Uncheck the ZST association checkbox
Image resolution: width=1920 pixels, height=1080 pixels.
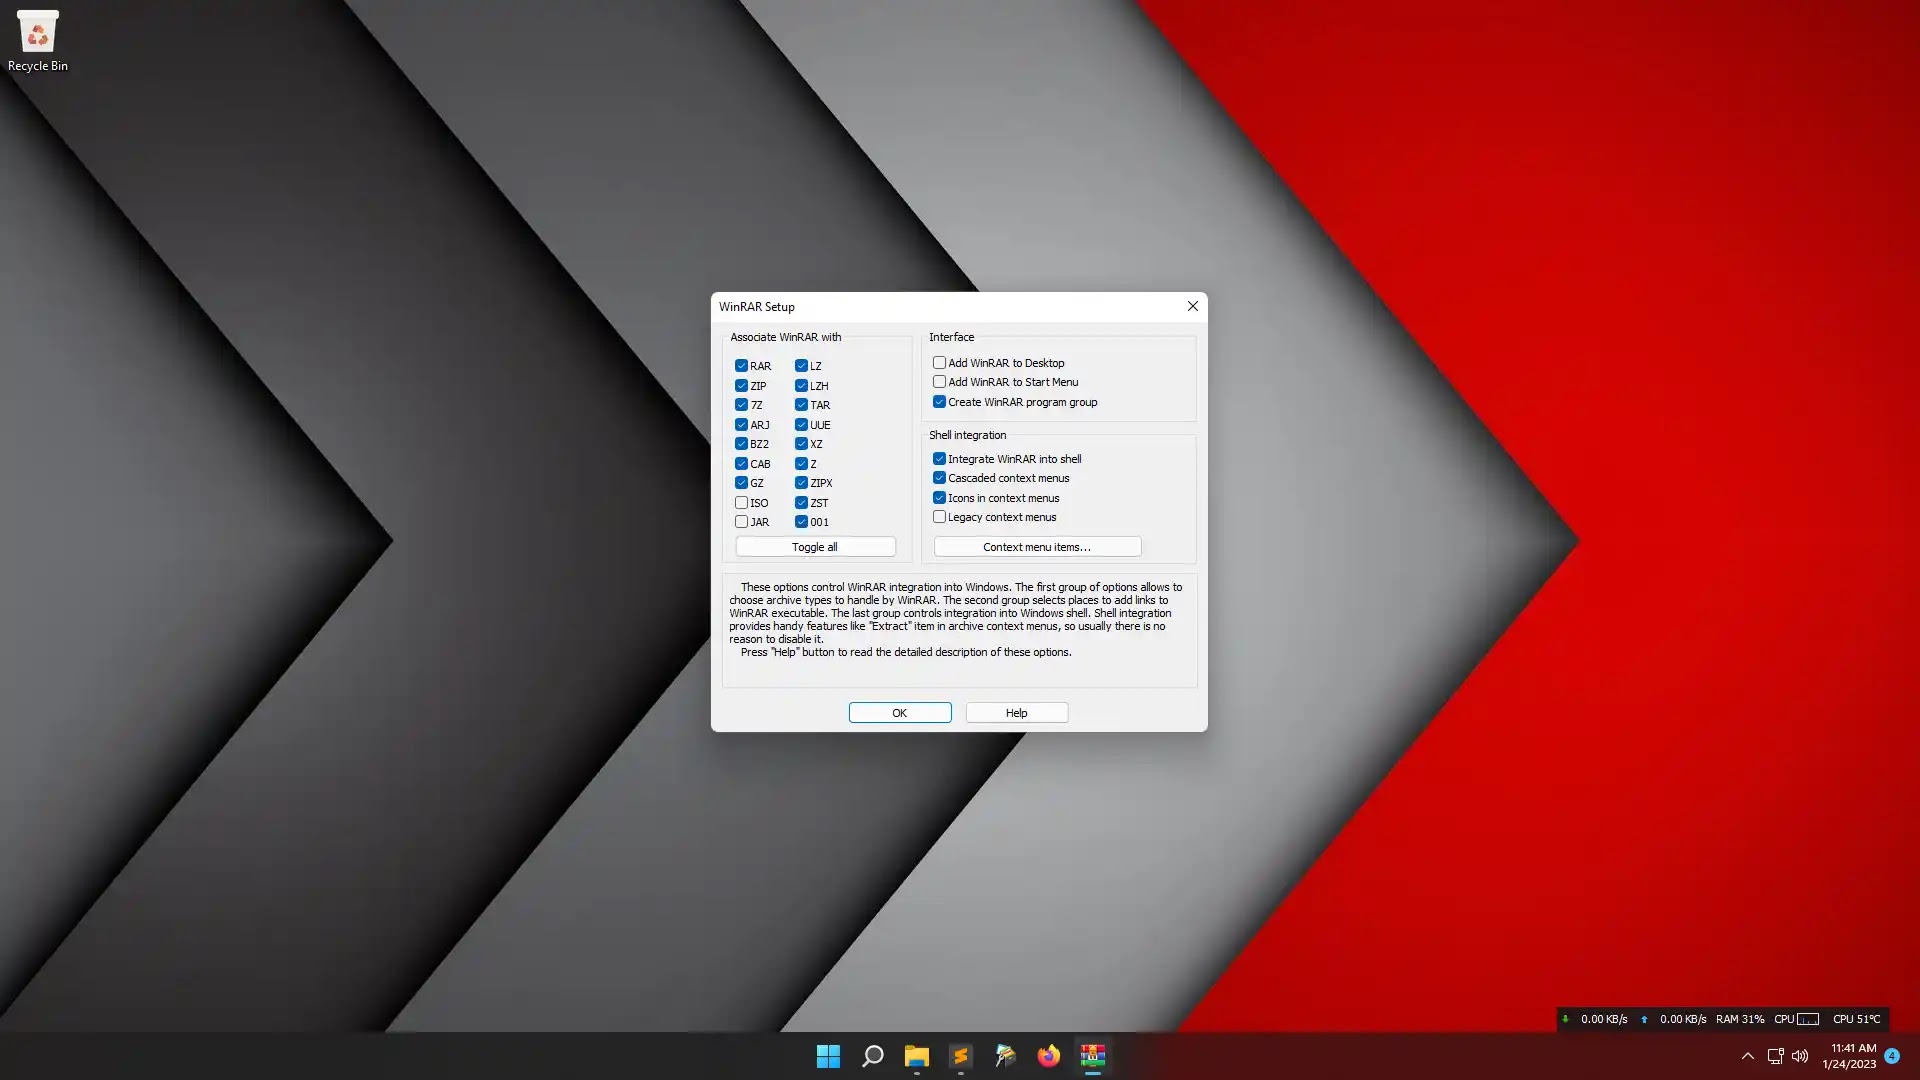coord(801,502)
